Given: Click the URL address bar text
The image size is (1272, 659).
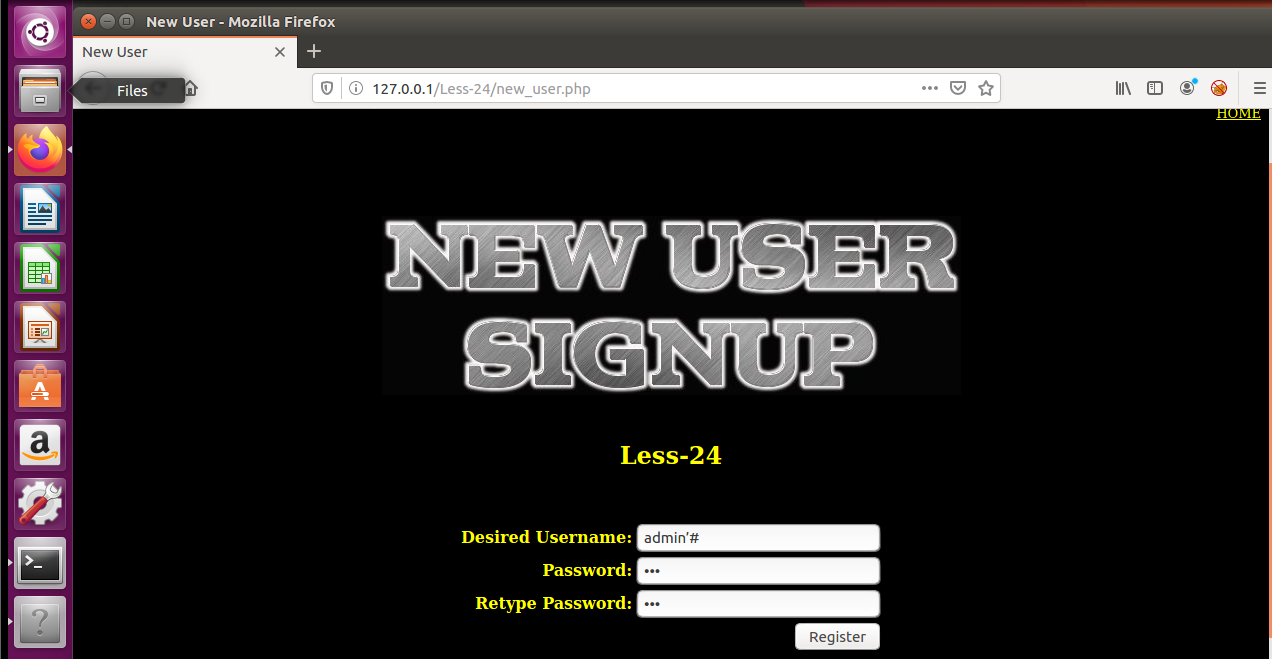Looking at the screenshot, I should (x=481, y=89).
